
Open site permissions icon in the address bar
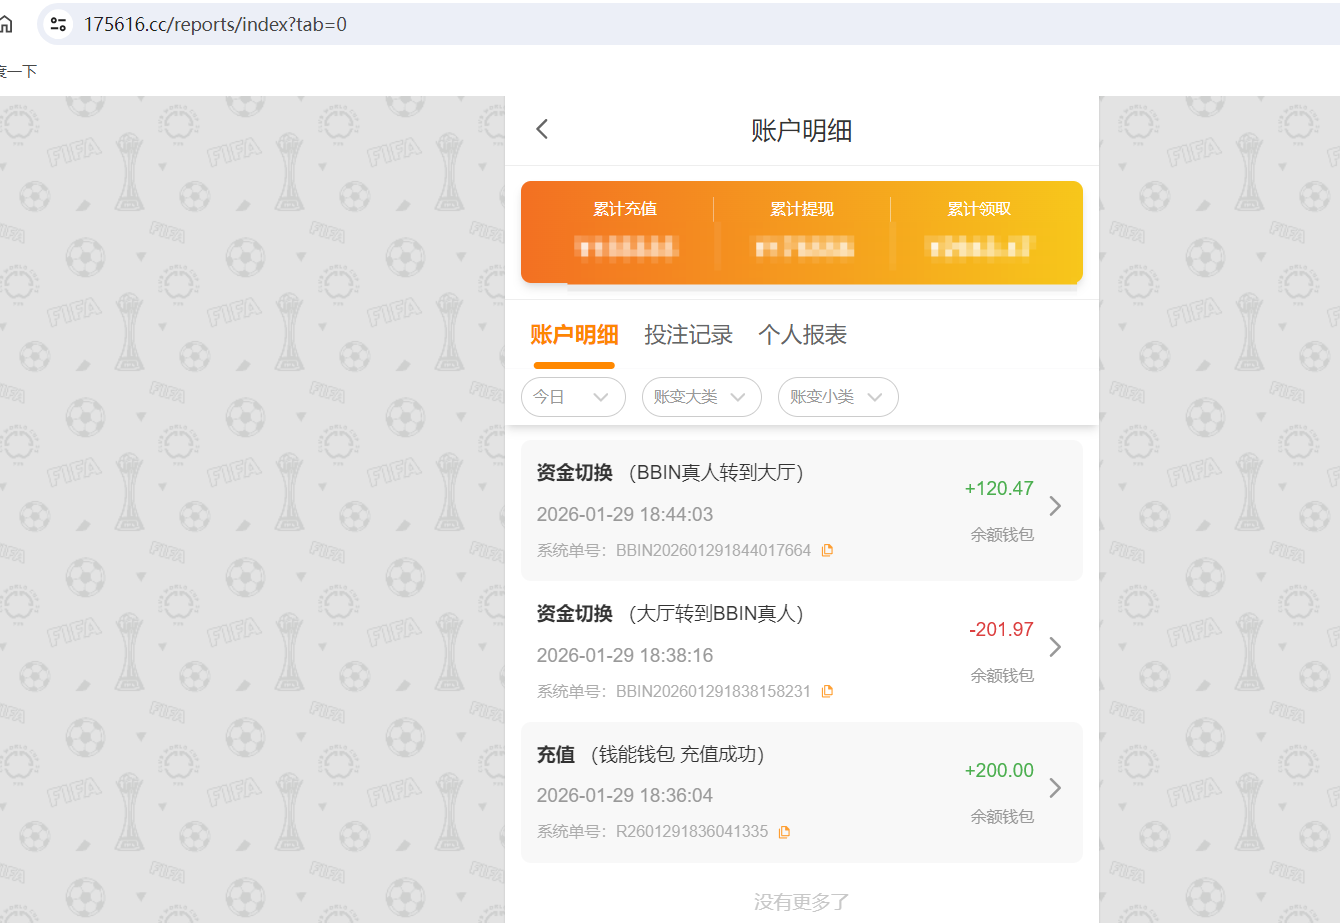(57, 24)
